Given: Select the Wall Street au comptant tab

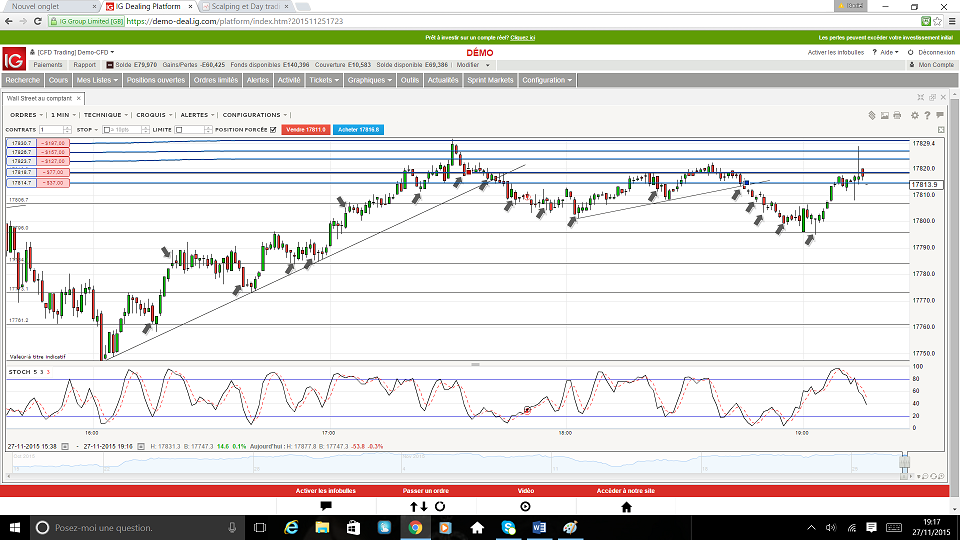Looking at the screenshot, I should pos(40,98).
